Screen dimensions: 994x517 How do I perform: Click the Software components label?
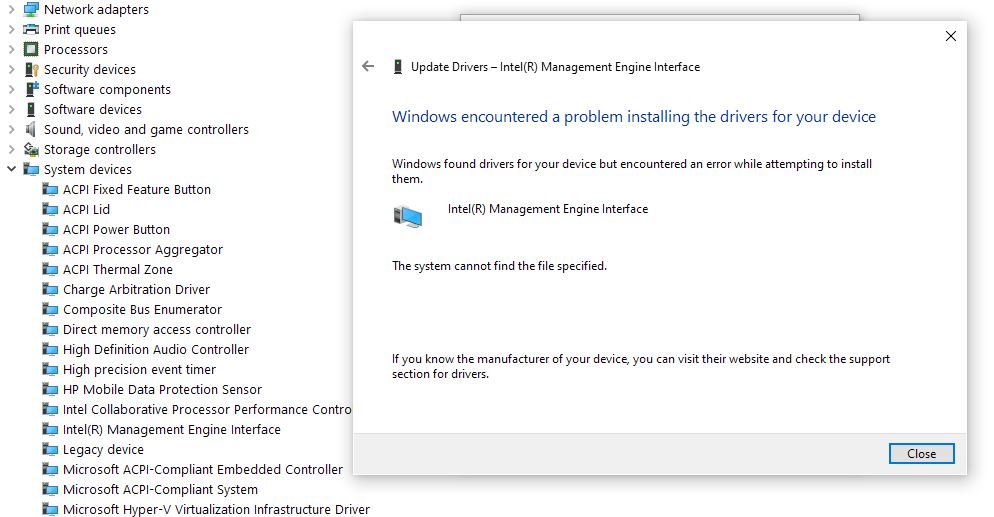tap(107, 89)
